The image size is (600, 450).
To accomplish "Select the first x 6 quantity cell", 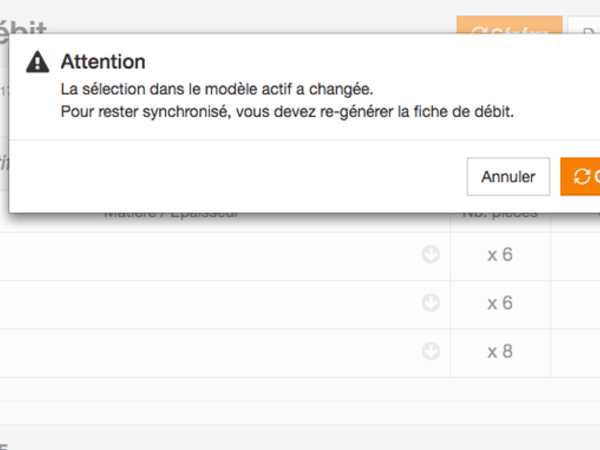I will pos(500,255).
